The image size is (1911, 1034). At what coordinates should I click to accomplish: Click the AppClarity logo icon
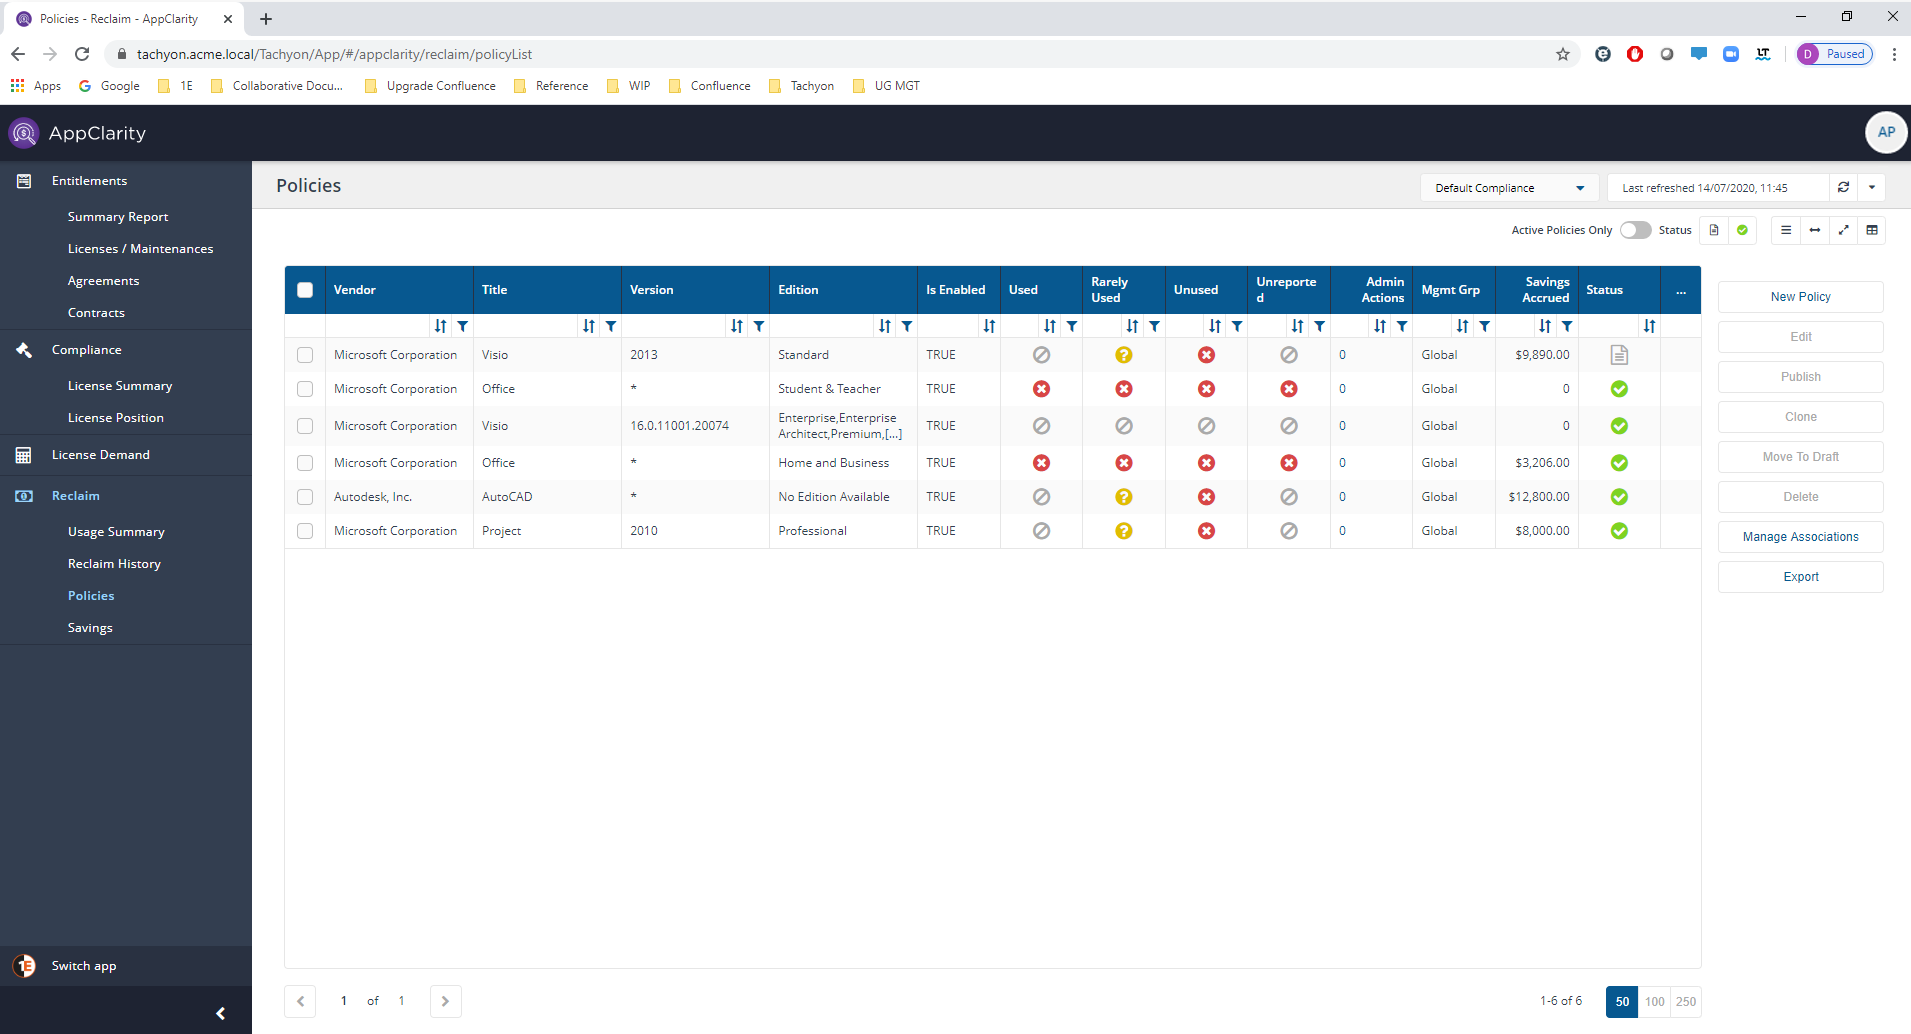[24, 133]
